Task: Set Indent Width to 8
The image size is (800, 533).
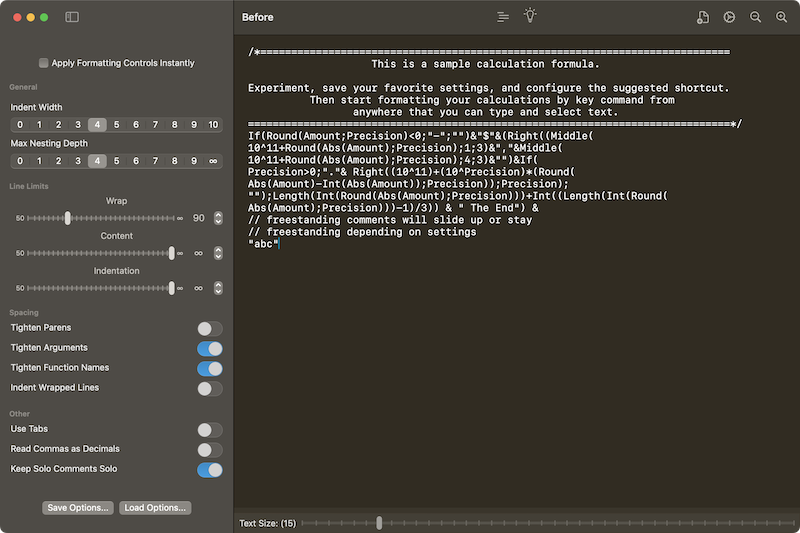Action: point(174,124)
